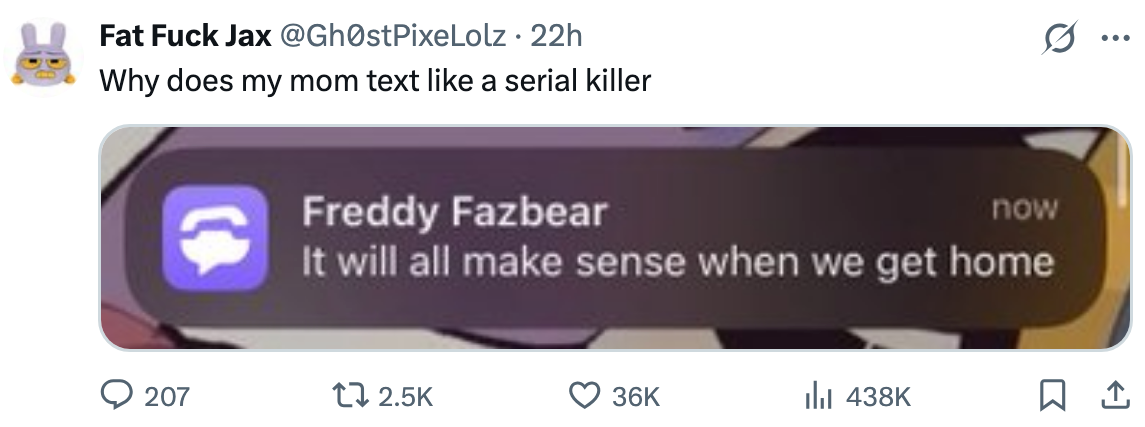Open the bunny profile avatar
The height and width of the screenshot is (427, 1145).
43,56
